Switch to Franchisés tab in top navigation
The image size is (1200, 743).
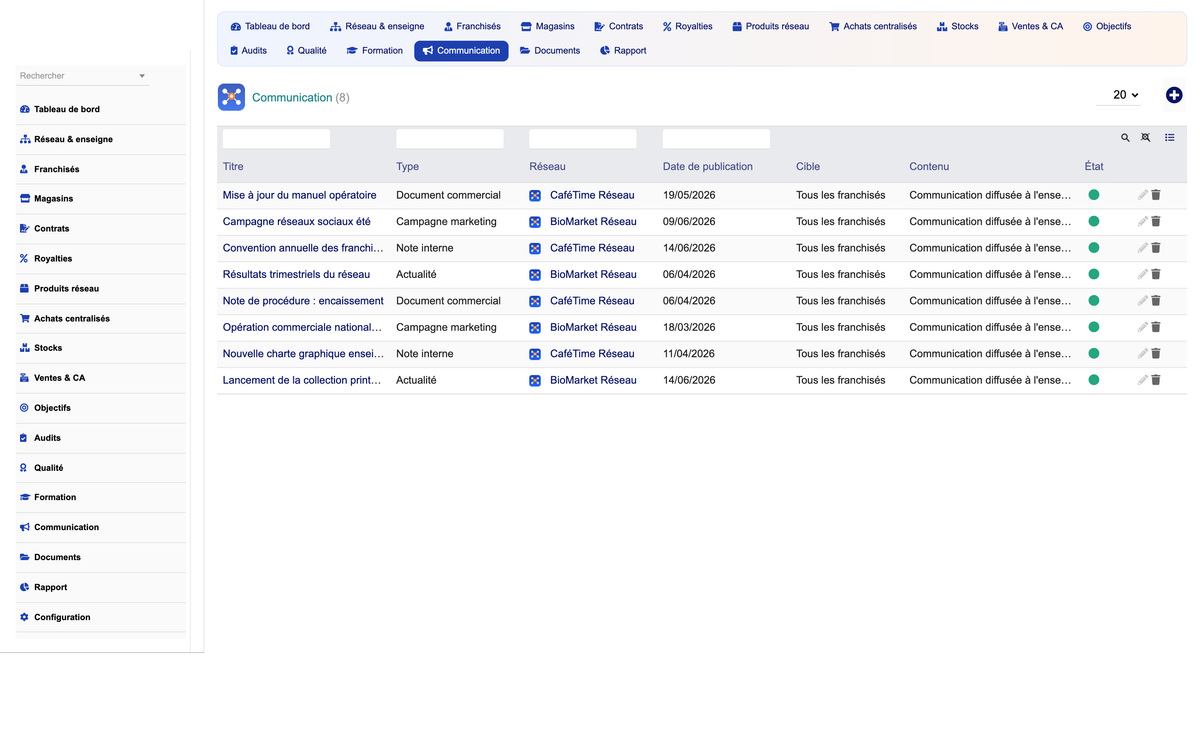[472, 26]
